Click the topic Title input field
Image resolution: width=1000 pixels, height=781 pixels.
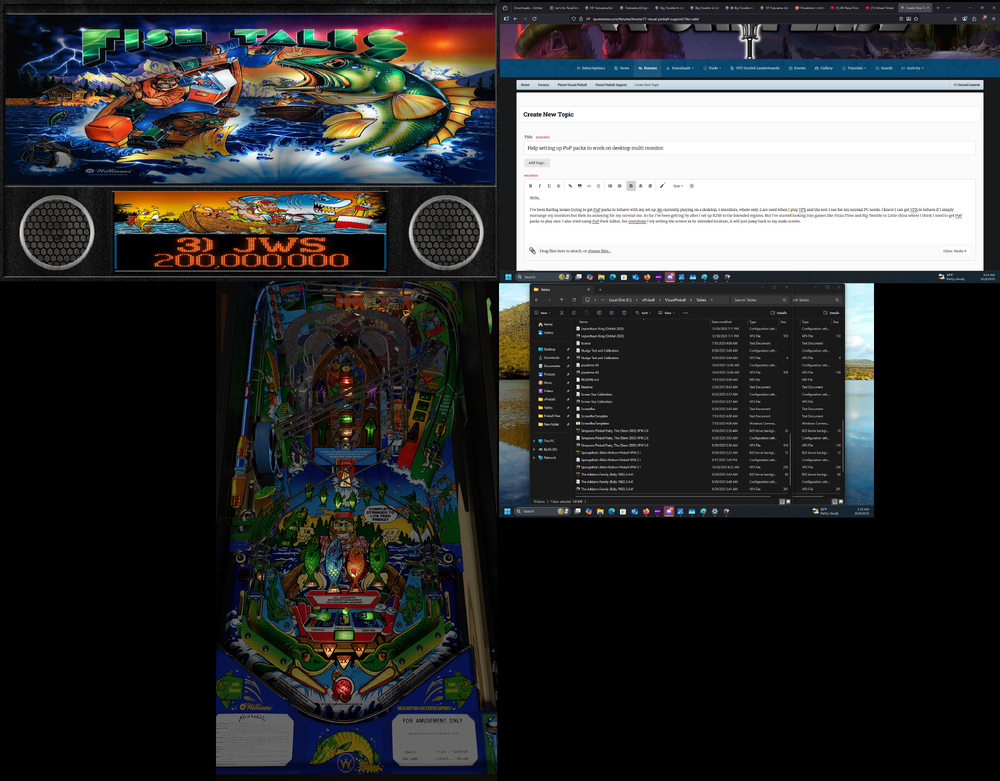(749, 148)
